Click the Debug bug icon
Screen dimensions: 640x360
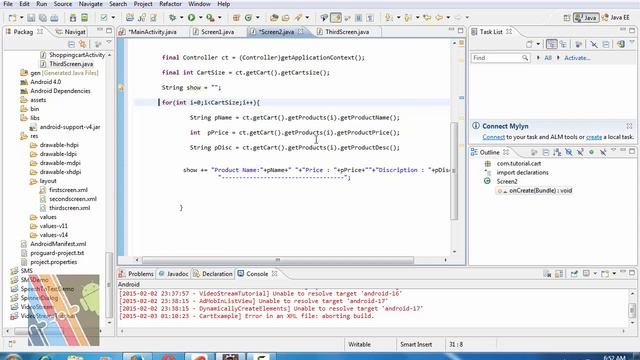(173, 18)
